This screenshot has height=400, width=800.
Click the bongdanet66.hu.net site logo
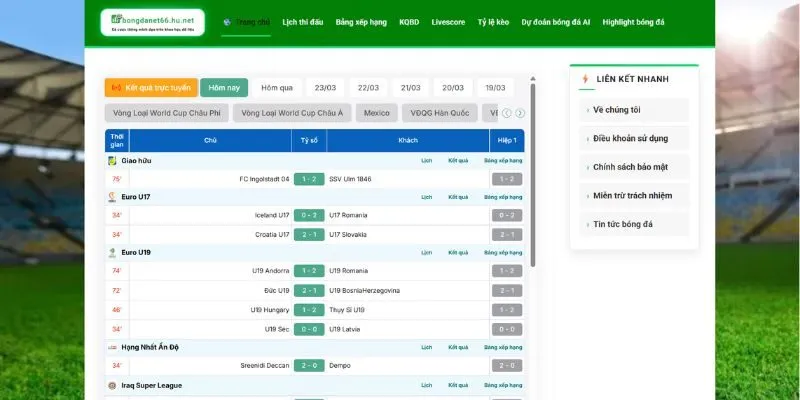153,22
